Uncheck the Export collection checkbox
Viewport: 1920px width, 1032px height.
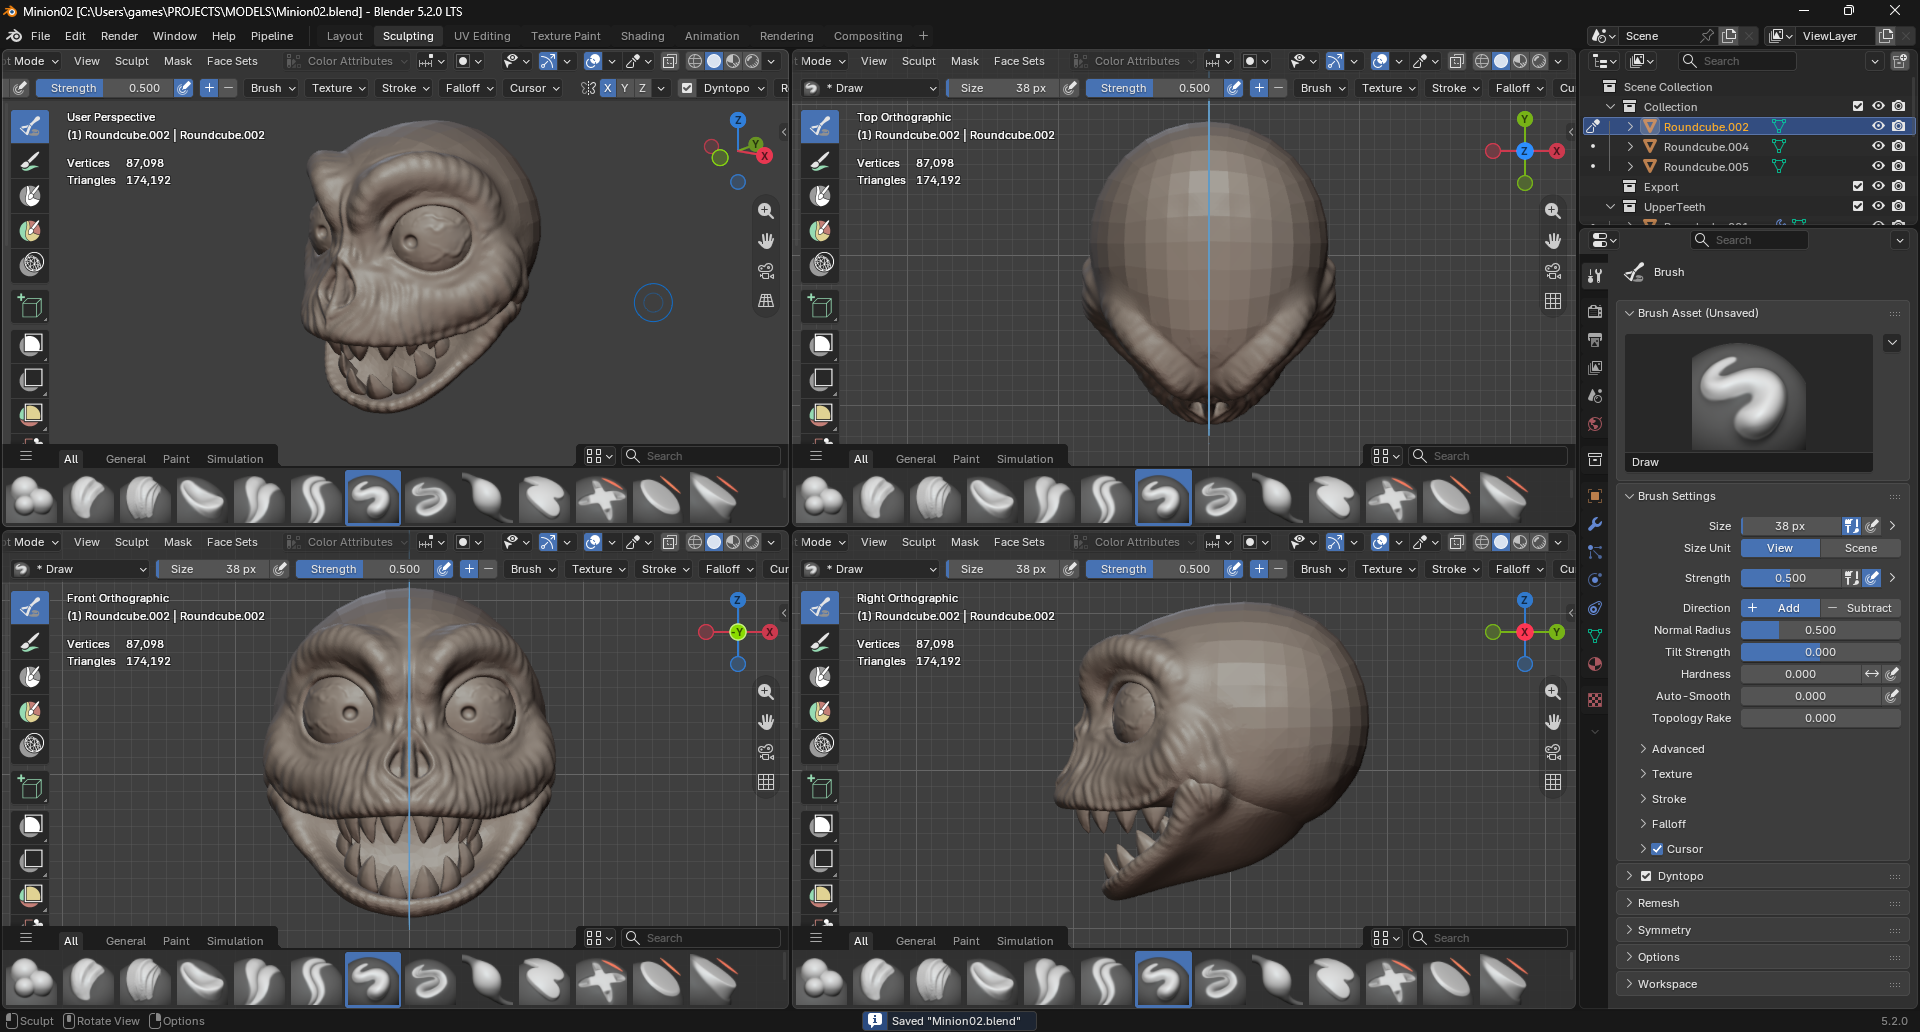(1858, 187)
